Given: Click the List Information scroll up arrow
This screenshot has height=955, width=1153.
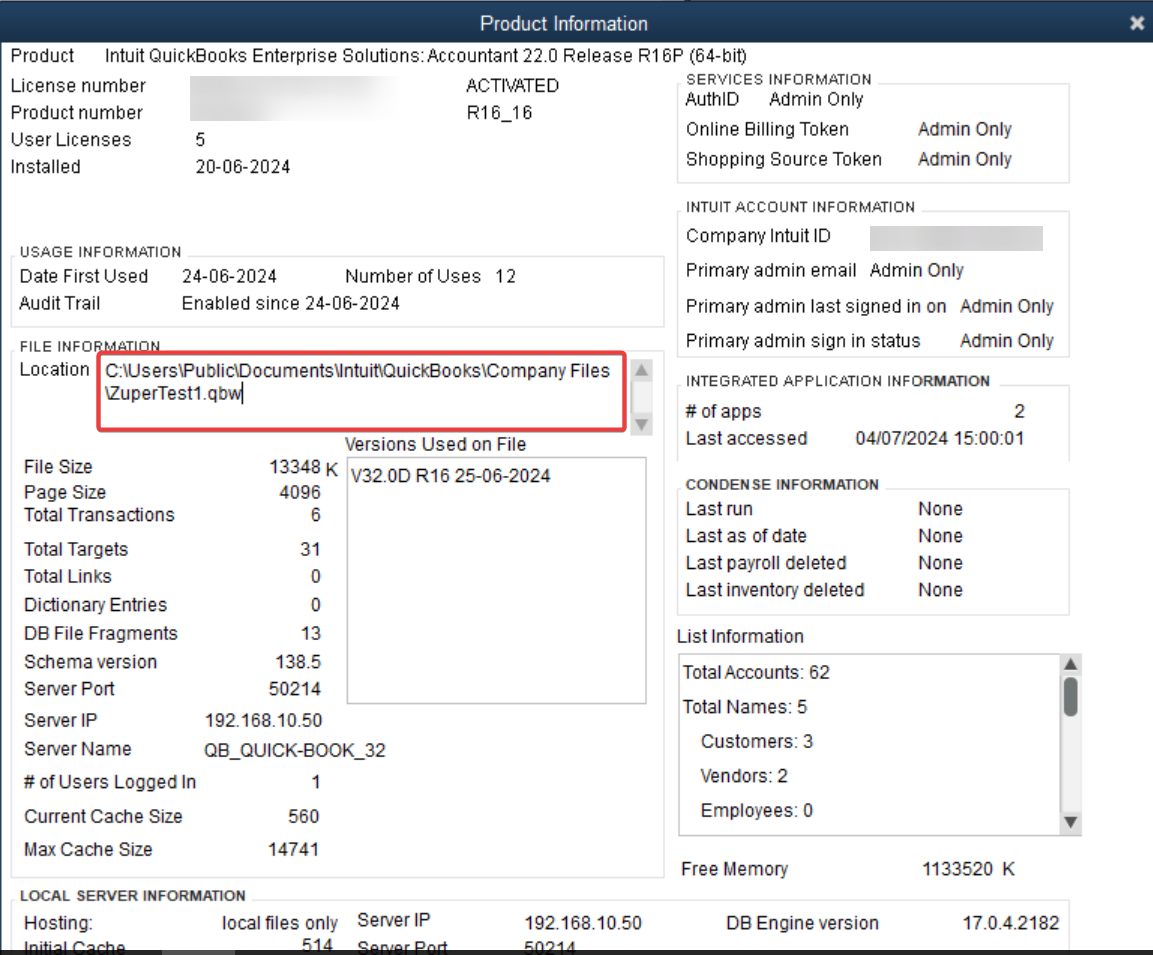Looking at the screenshot, I should click(x=1071, y=665).
